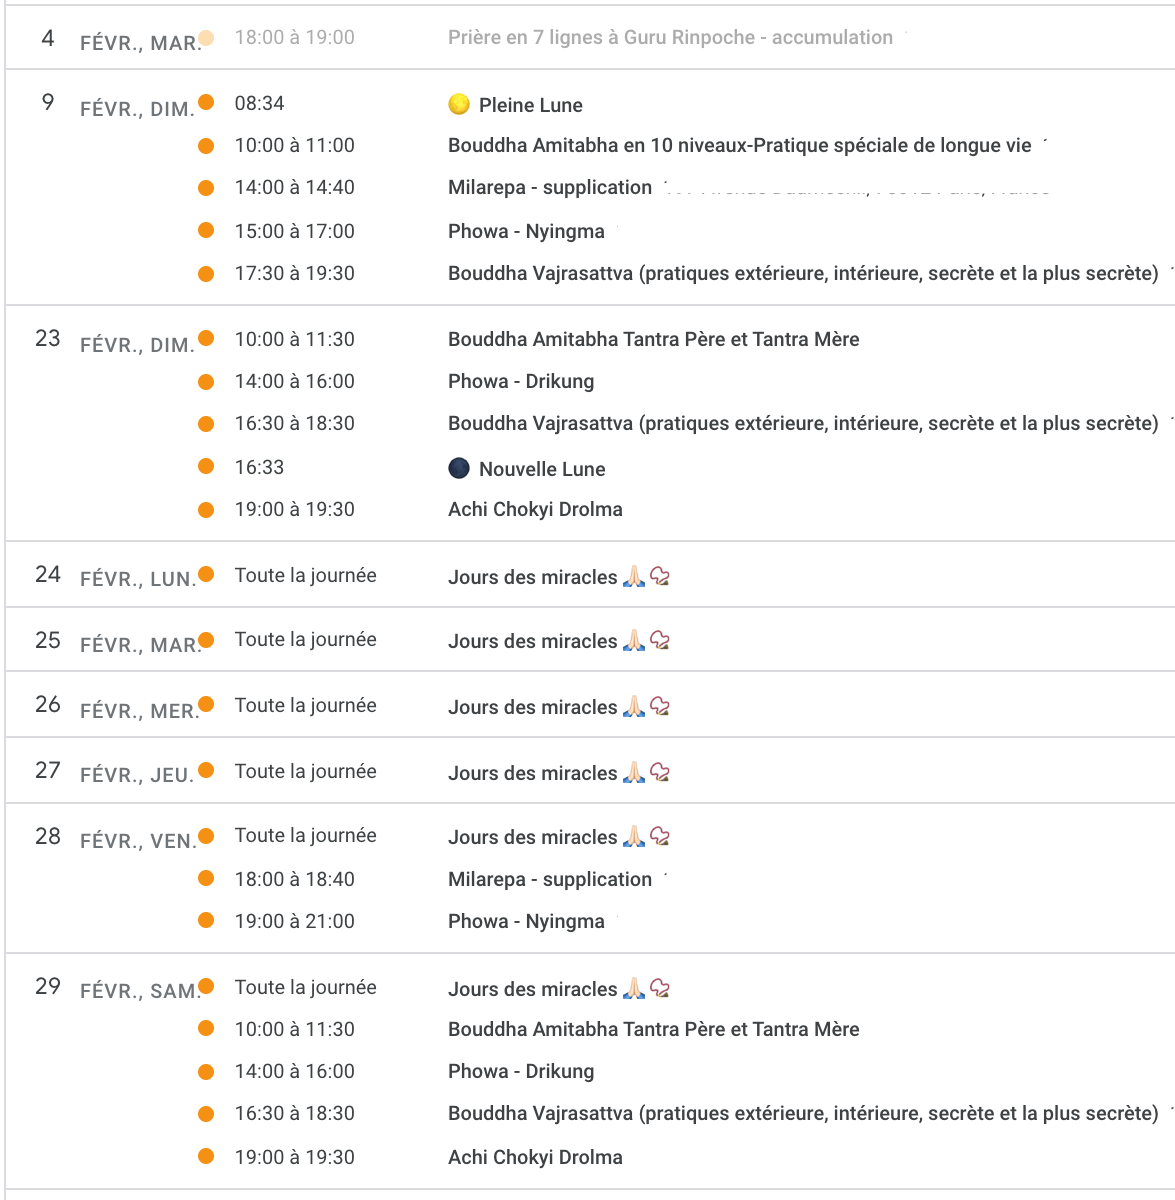This screenshot has width=1175, height=1200.
Task: Select the date number 28
Action: coord(48,837)
